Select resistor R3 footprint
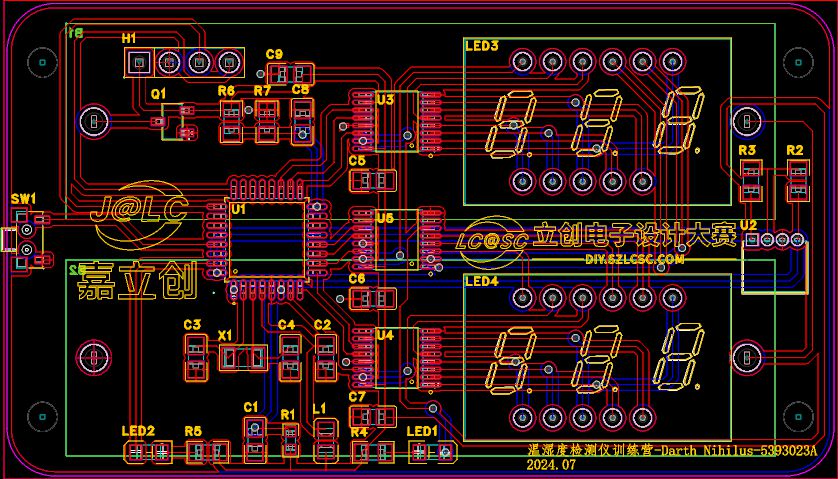Screen dimensions: 838x479 click(x=750, y=181)
